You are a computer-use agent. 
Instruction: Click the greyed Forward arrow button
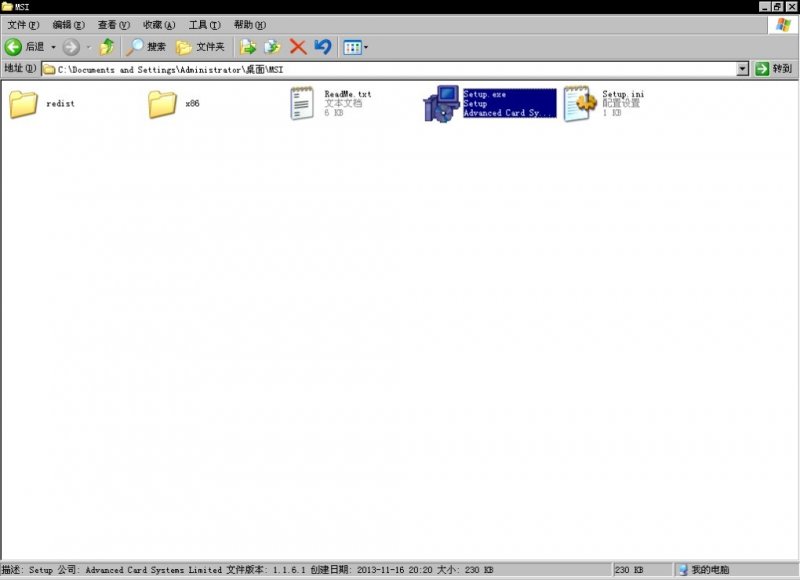click(x=71, y=47)
